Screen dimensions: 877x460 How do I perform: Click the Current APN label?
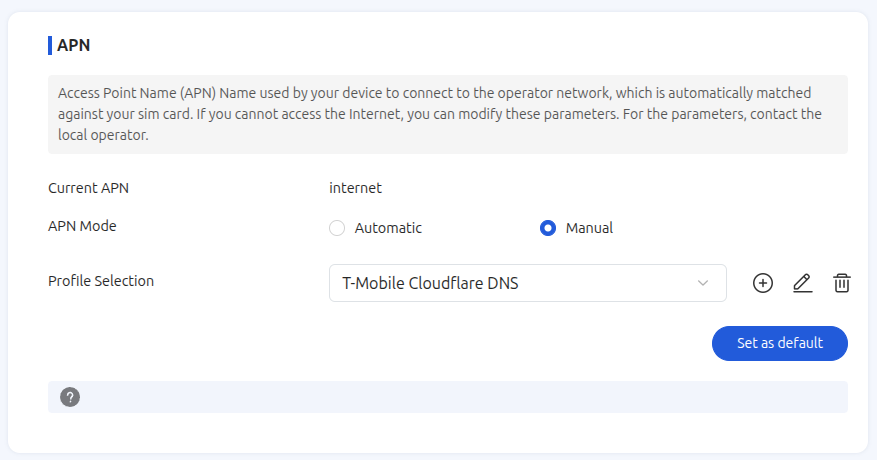coord(88,187)
